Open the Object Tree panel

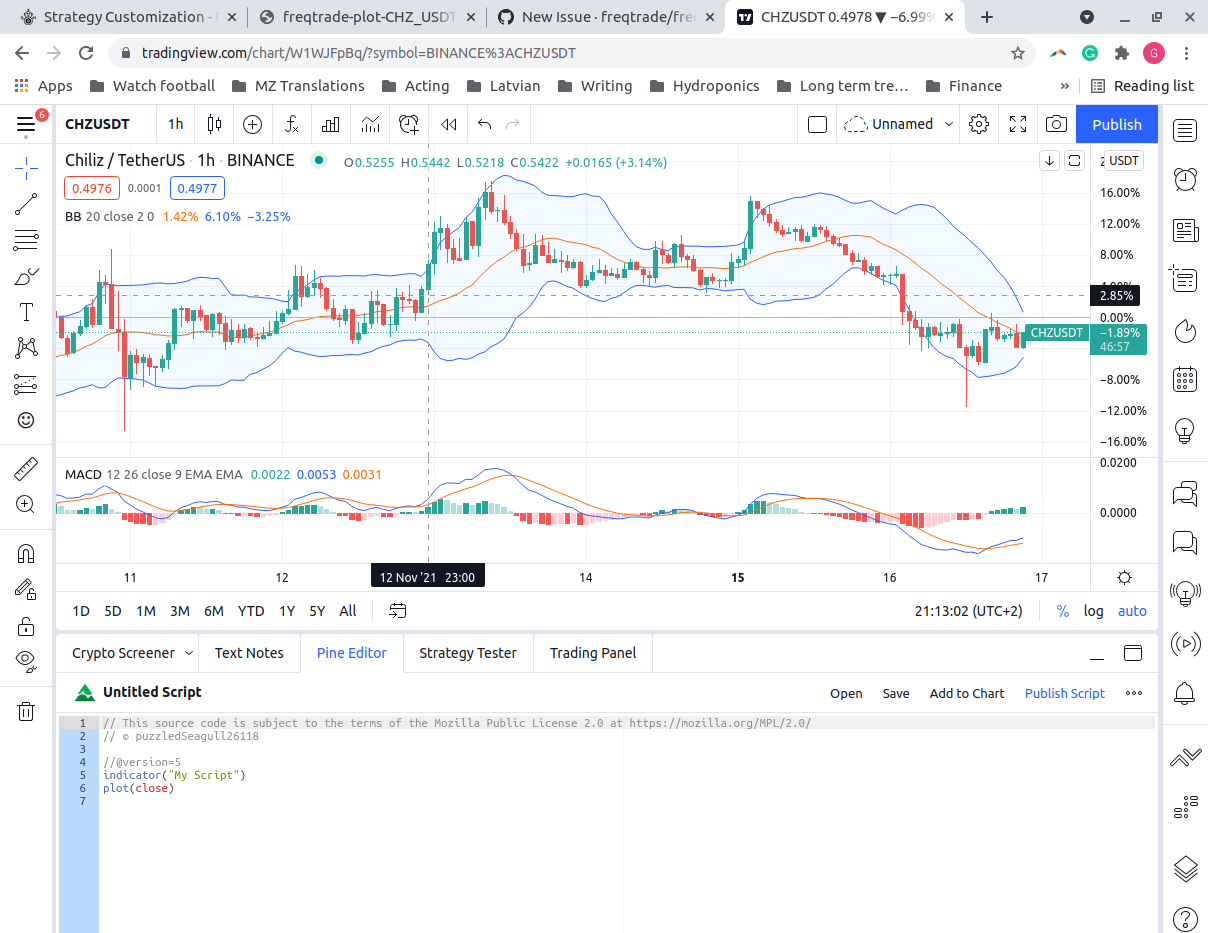1185,869
